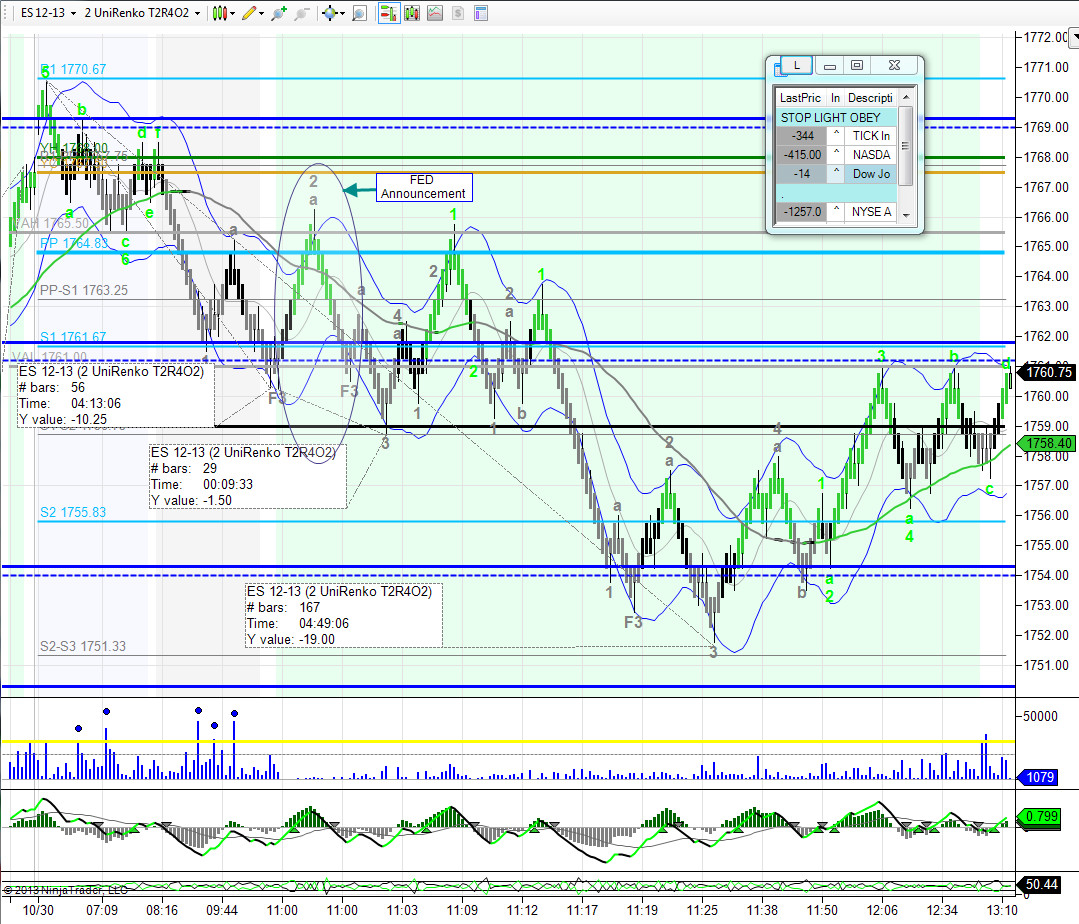1079x924 pixels.
Task: Click the quote list scroll-up arrow
Action: 906,97
